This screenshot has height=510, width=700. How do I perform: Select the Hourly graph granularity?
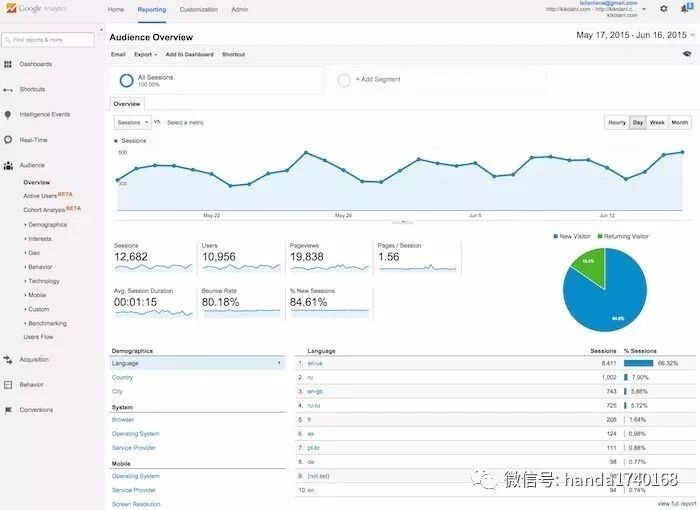tap(617, 122)
